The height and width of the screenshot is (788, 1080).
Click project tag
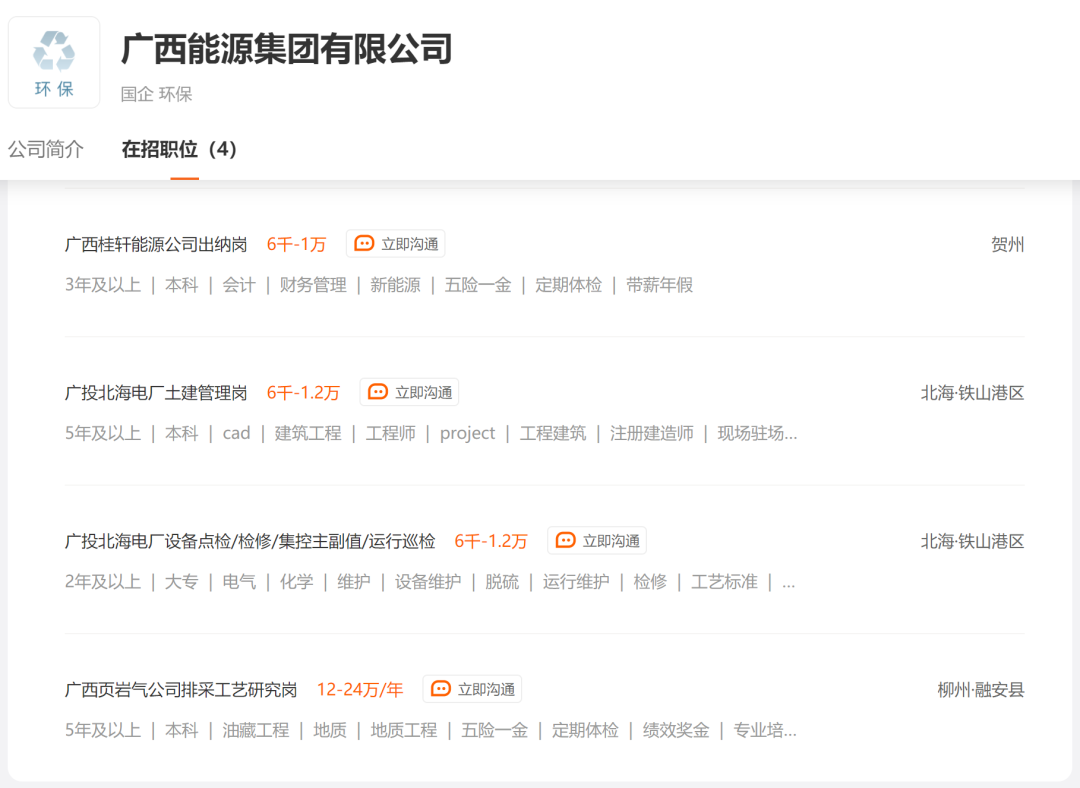[x=468, y=433]
